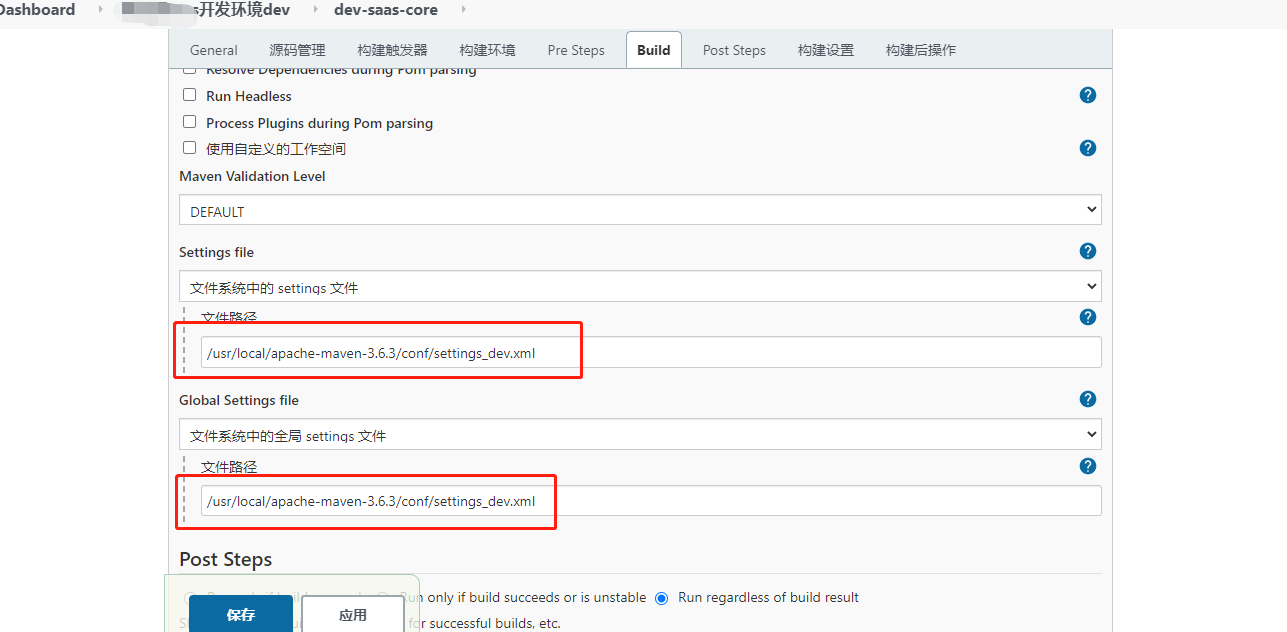Viewport: 1287px width, 632px height.
Task: Click the 保存 save button
Action: pyautogui.click(x=241, y=614)
